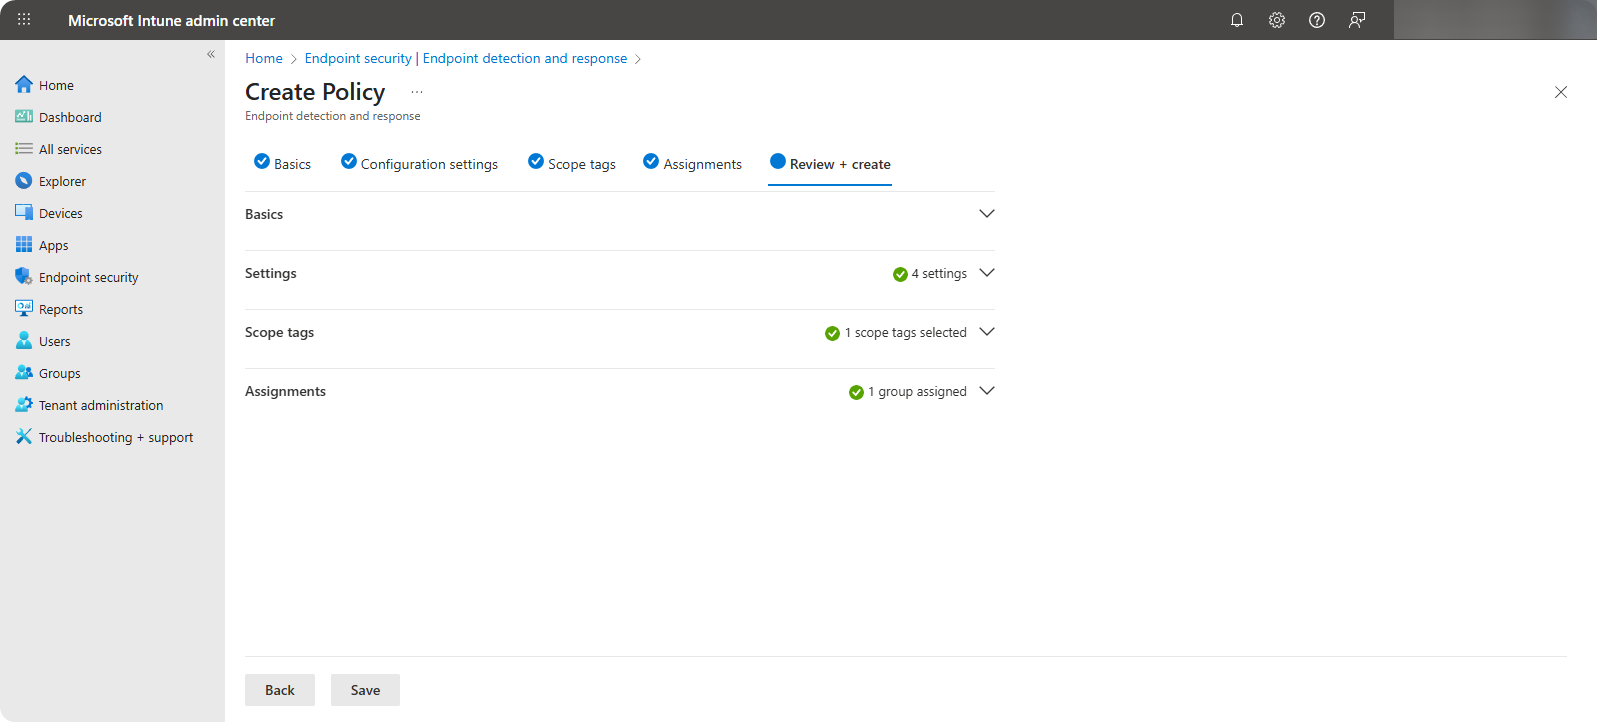
Task: Open the app launcher waffle icon
Action: coord(24,20)
